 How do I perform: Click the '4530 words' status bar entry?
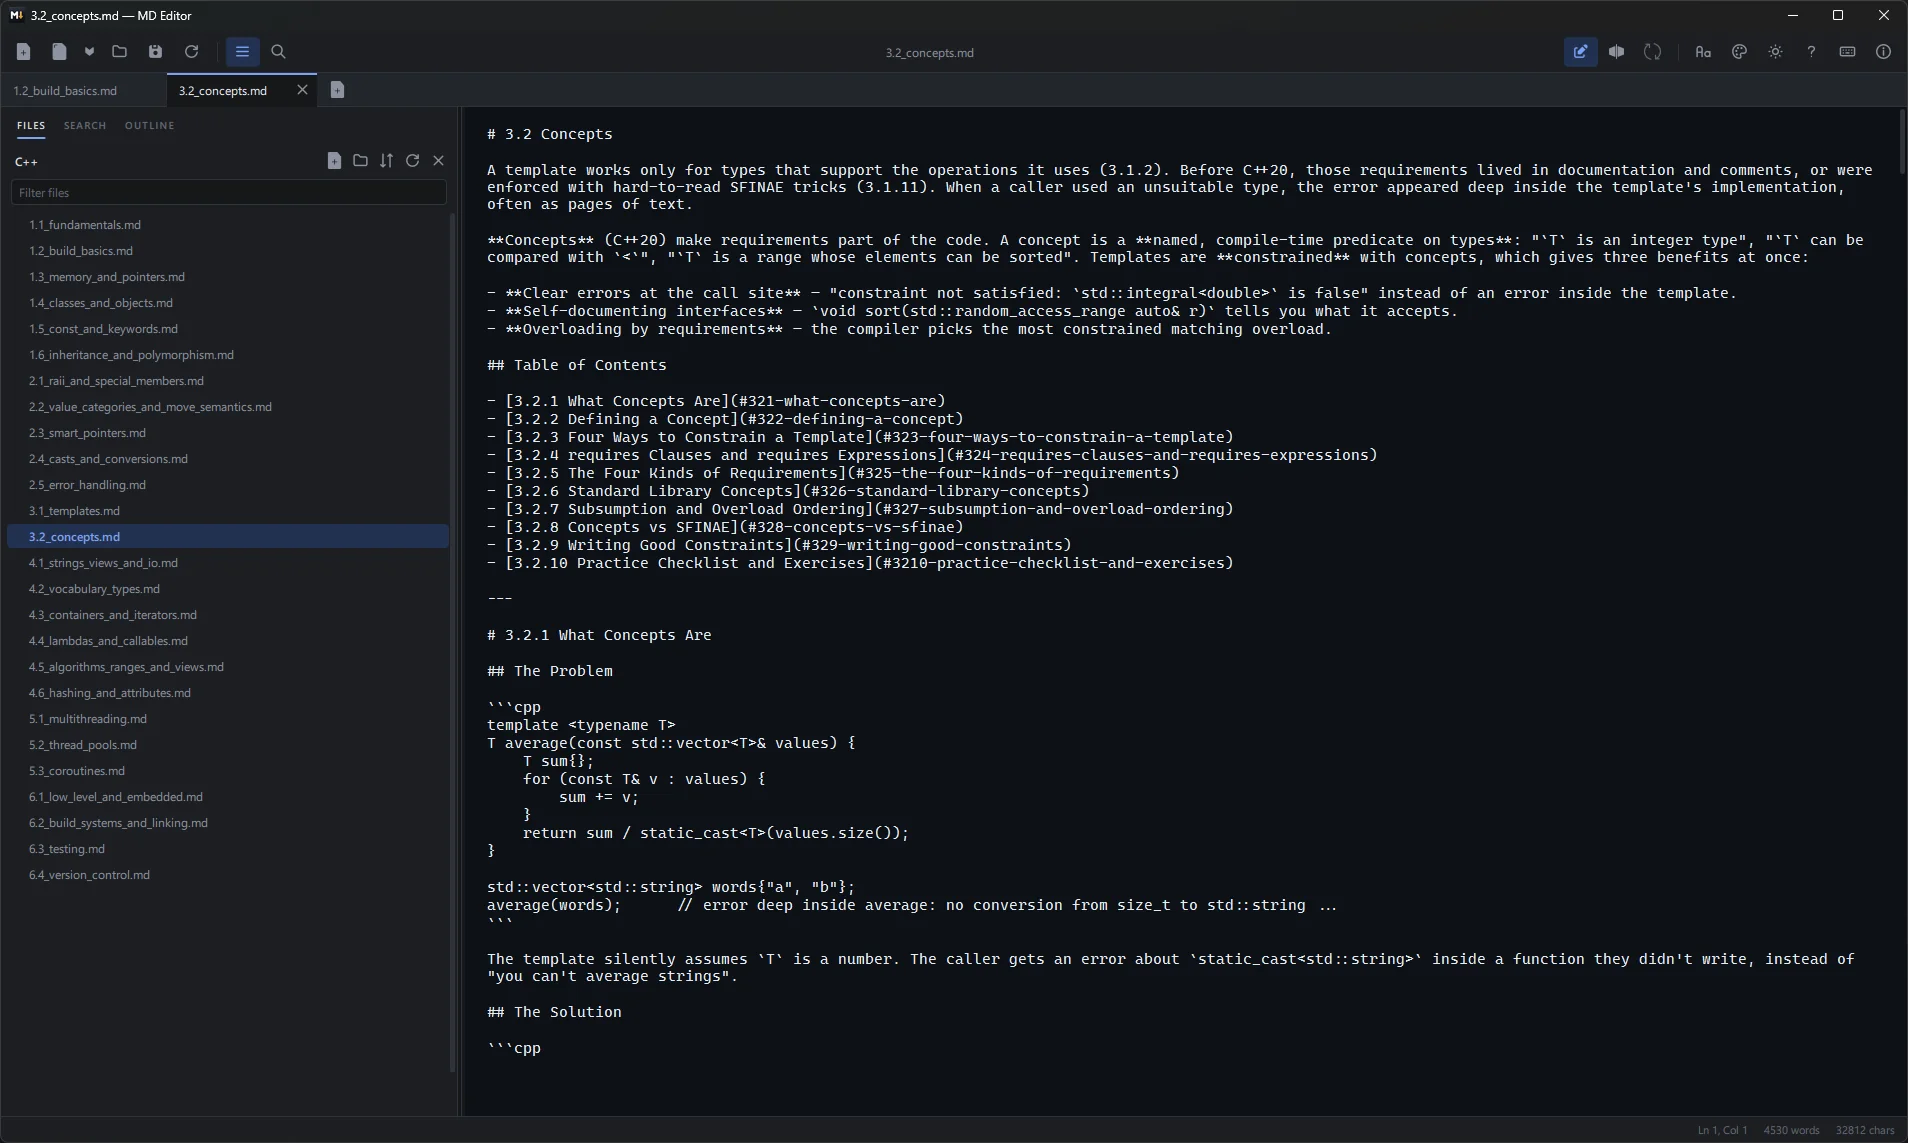1791,1131
